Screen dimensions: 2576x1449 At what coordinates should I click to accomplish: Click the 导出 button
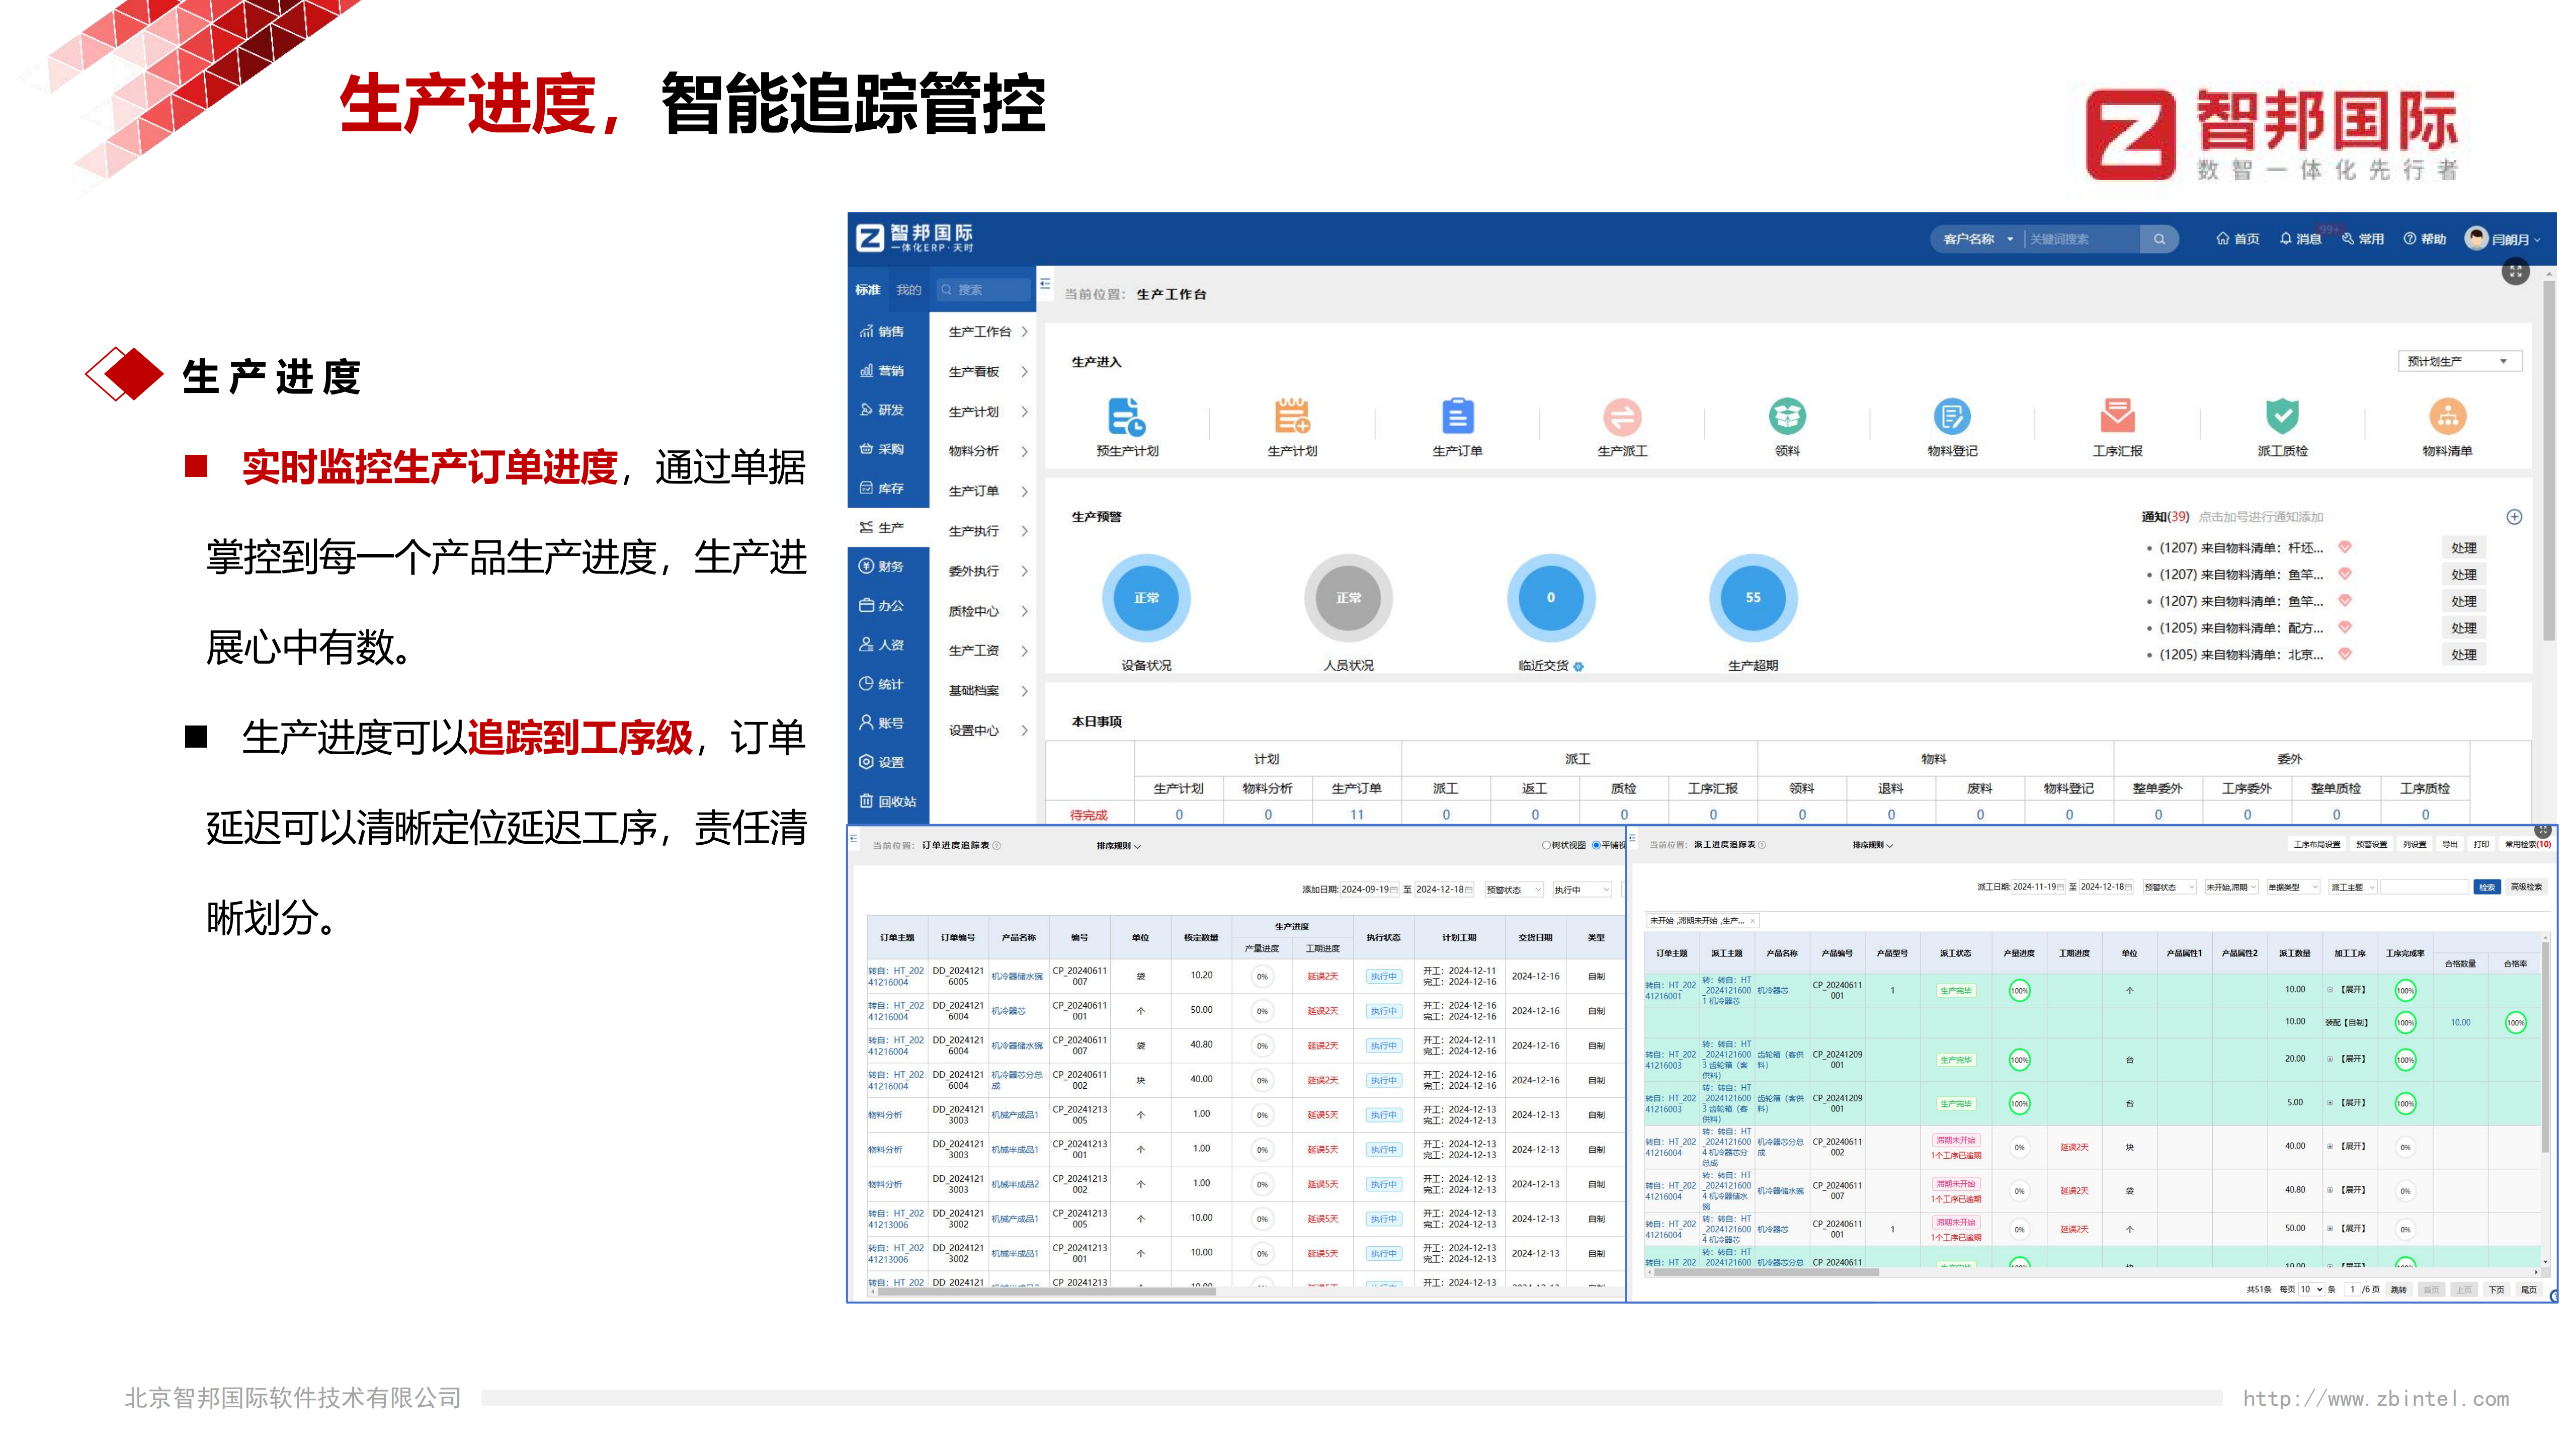click(2450, 845)
